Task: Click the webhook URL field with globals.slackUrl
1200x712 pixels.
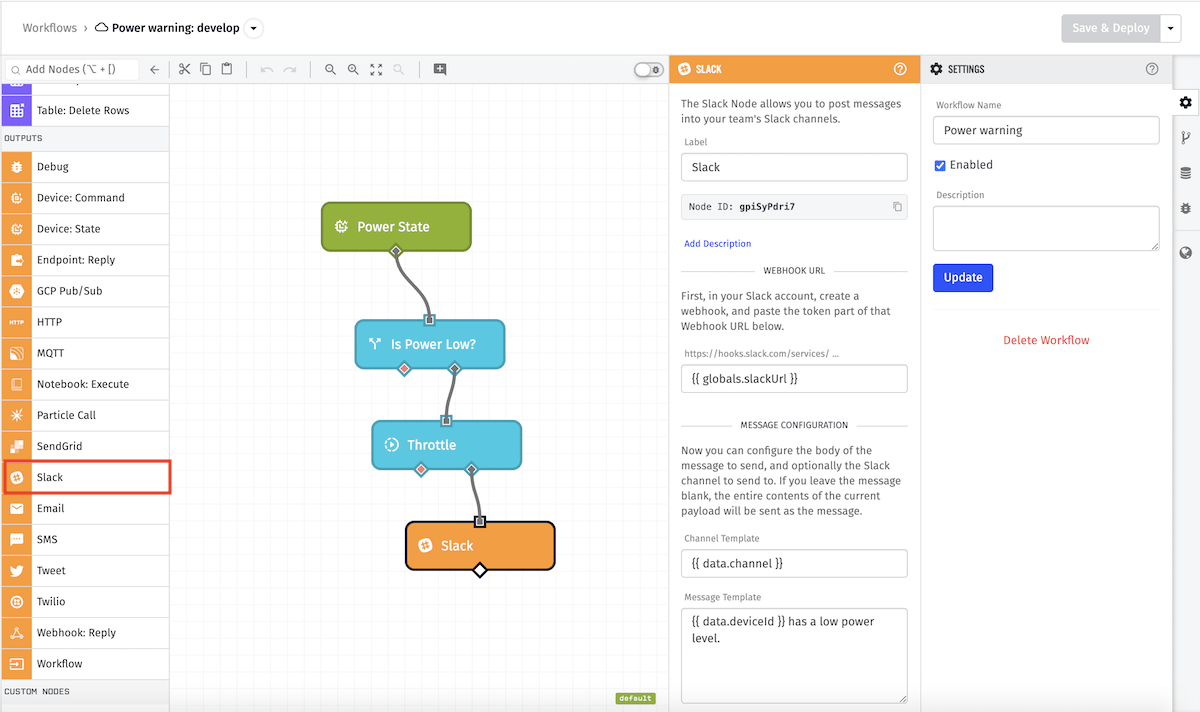Action: (794, 379)
